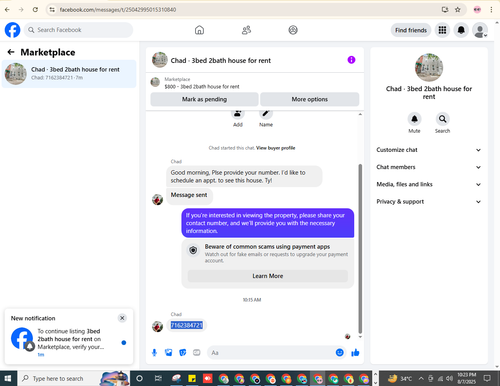The height and width of the screenshot is (386, 500).
Task: Click chat scrollbar down arrow
Action: coord(360,337)
